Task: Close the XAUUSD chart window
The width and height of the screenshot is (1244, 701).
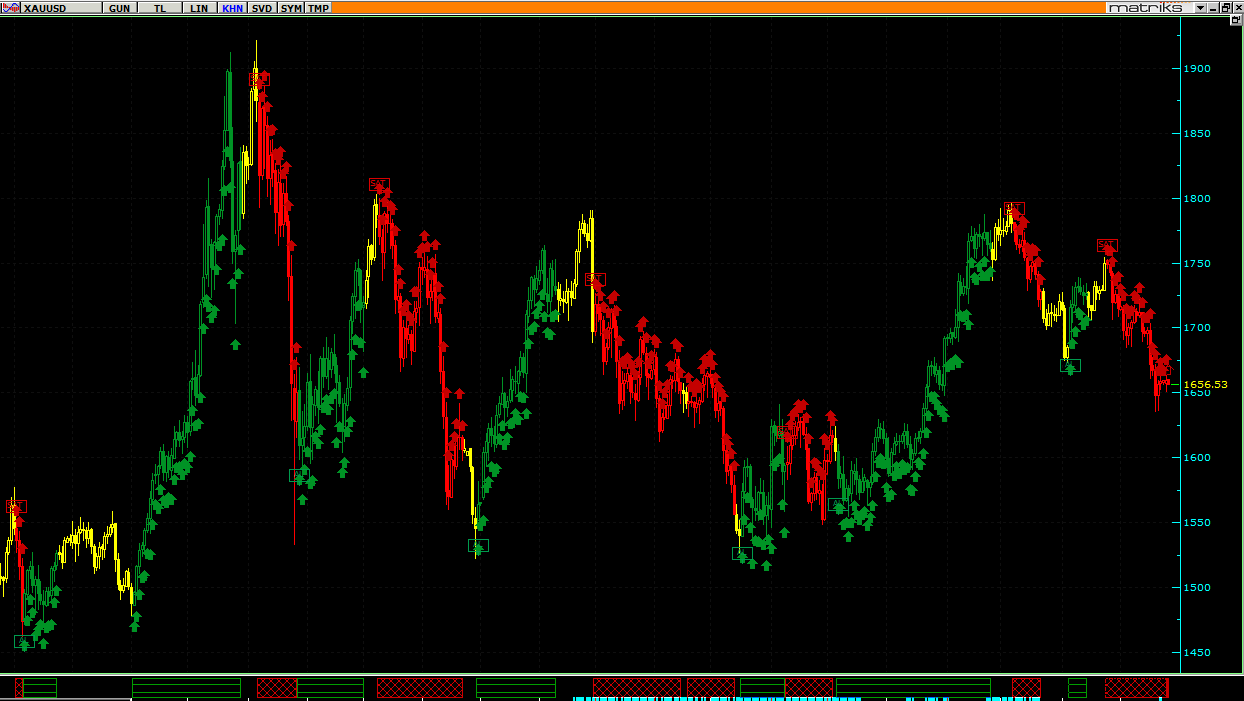Action: [x=1237, y=7]
